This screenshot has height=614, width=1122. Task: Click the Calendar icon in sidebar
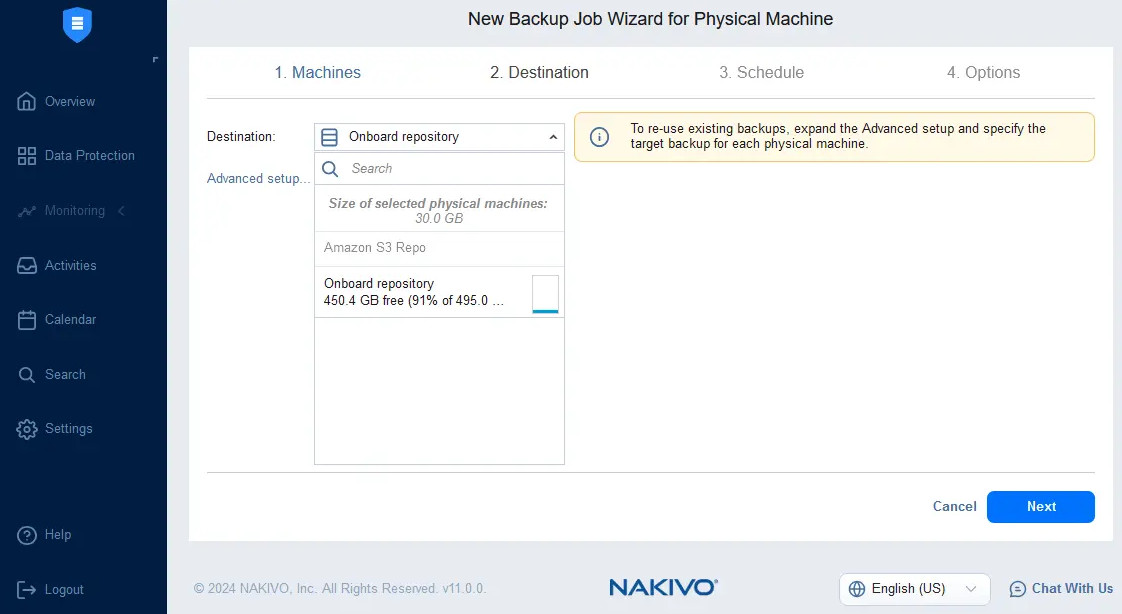[x=27, y=320]
